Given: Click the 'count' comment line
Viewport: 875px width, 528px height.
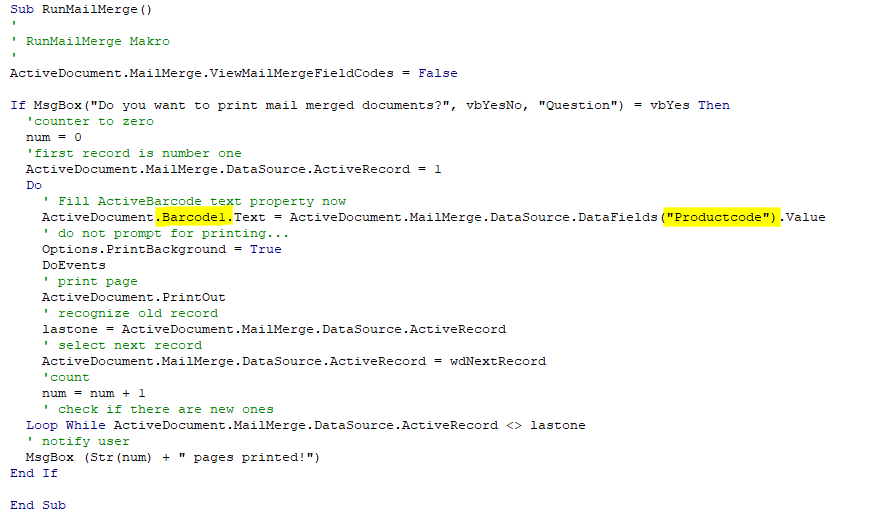Looking at the screenshot, I should point(66,377).
